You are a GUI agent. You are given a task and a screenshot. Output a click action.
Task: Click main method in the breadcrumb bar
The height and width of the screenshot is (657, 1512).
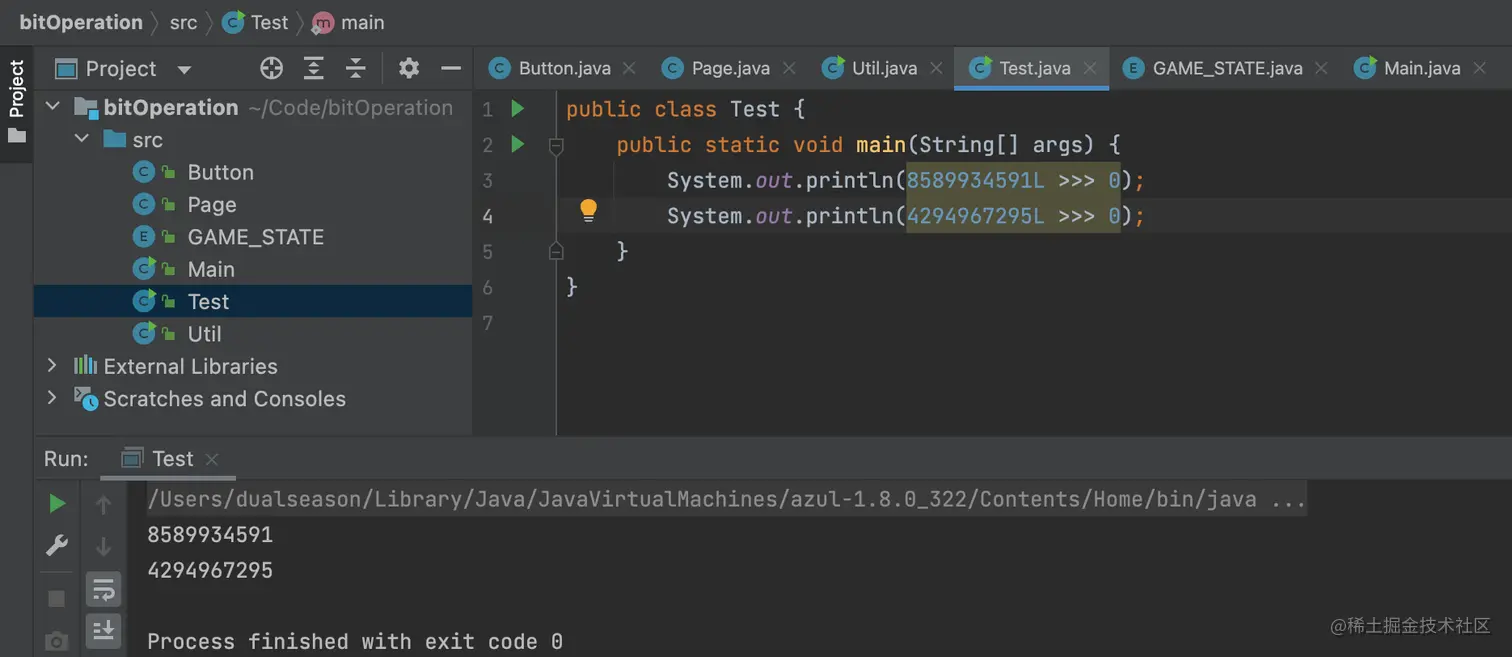(348, 22)
